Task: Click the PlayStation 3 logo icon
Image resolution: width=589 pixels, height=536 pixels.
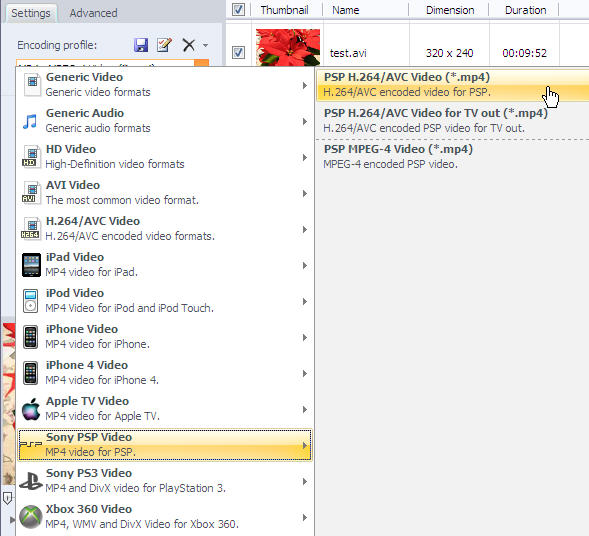Action: click(x=31, y=481)
